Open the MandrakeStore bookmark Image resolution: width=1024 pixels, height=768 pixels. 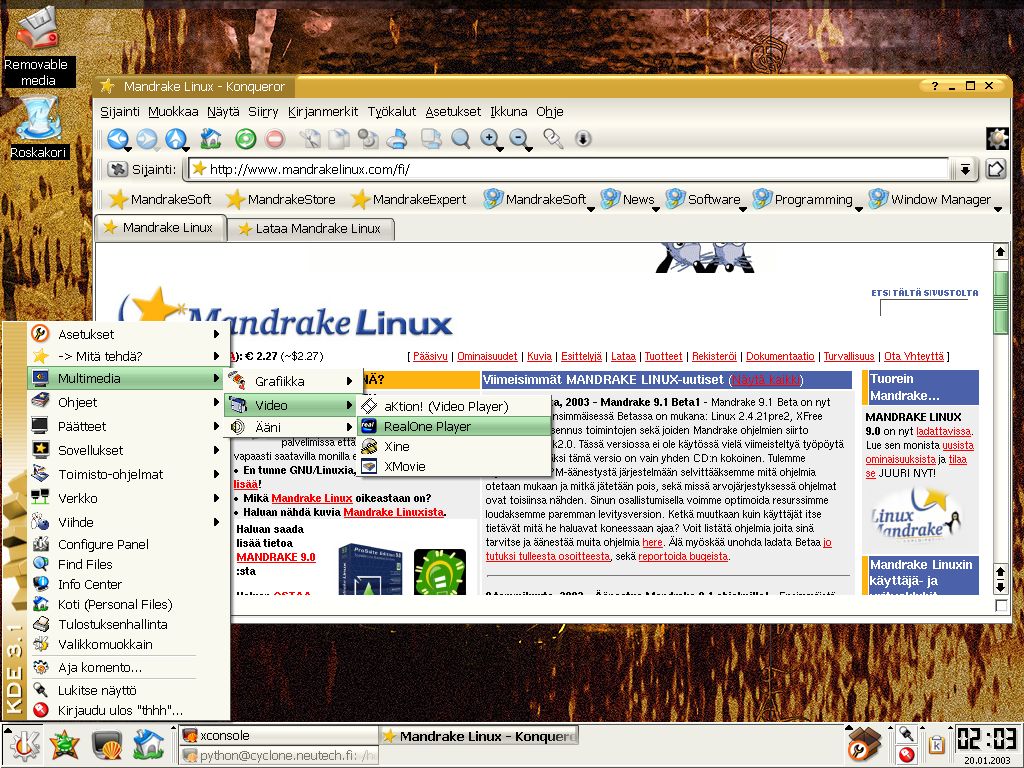click(x=281, y=200)
